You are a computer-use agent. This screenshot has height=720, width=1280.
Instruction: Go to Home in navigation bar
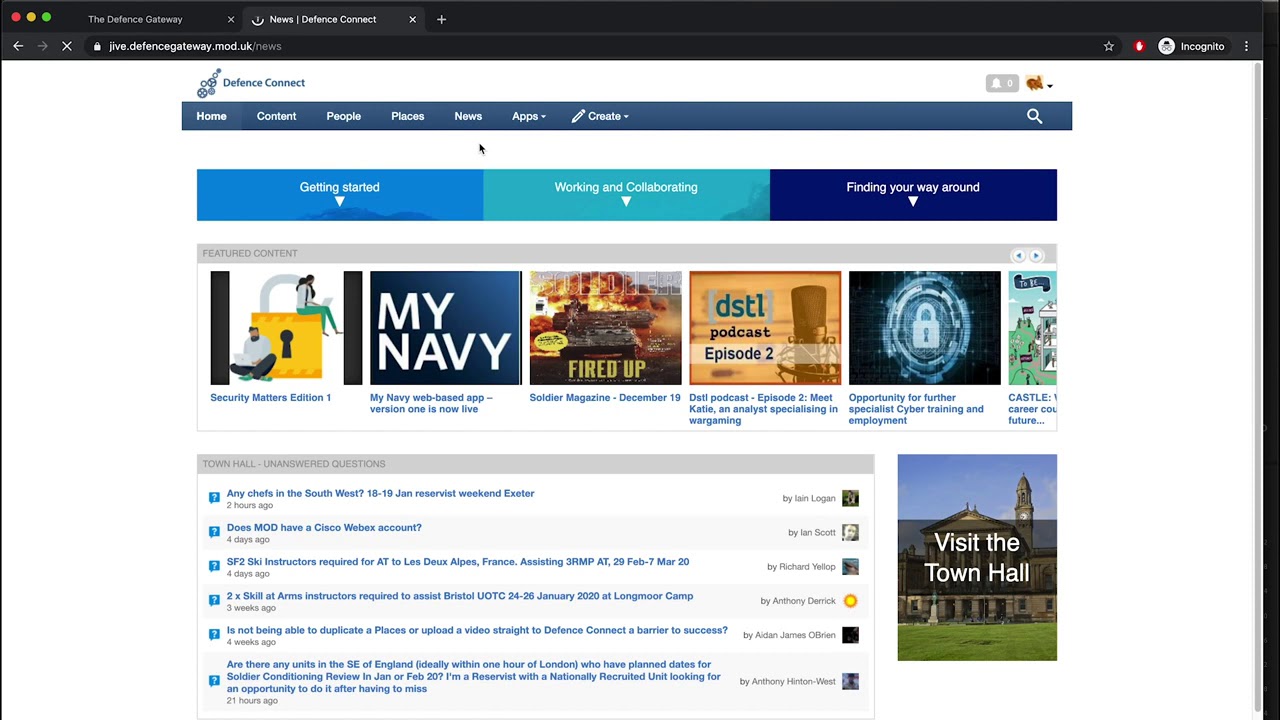[211, 116]
